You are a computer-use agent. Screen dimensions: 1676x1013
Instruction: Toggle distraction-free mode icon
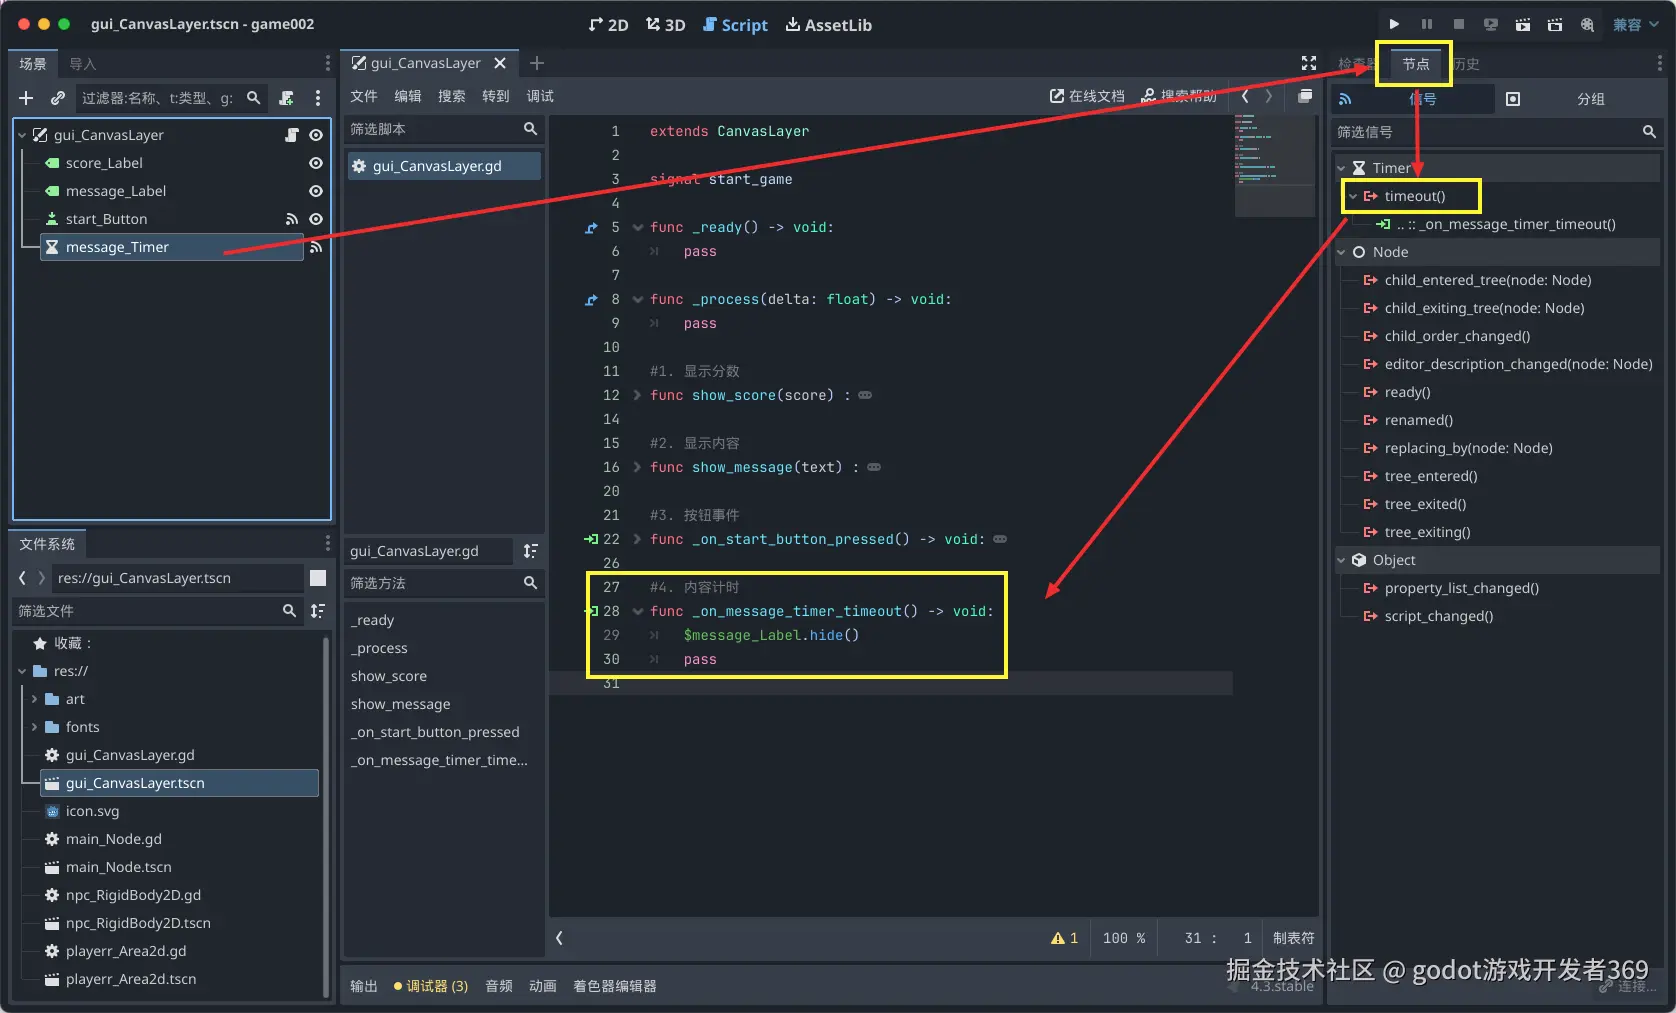[x=1308, y=63]
